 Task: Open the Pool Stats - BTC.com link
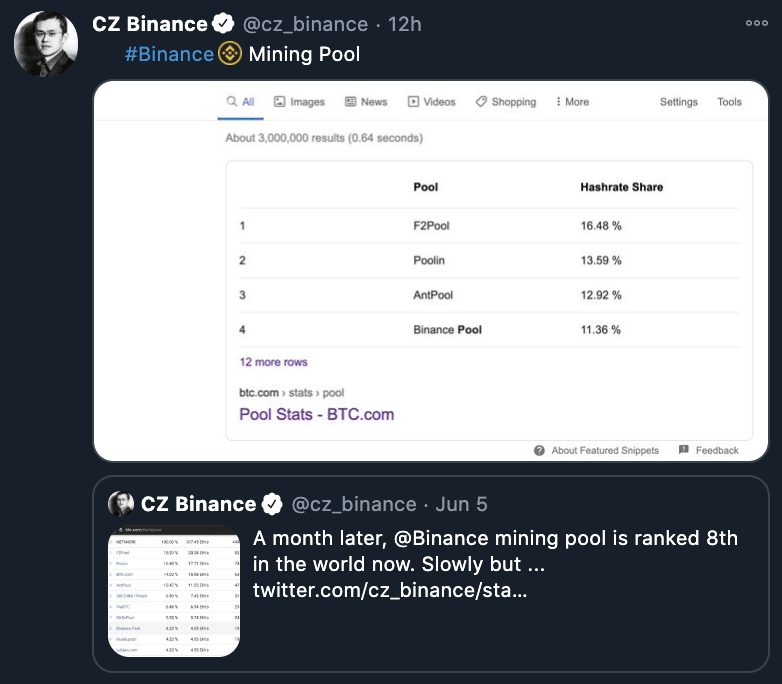coord(317,414)
